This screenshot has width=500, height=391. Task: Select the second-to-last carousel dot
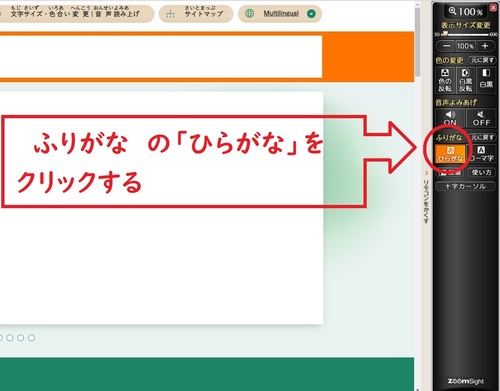(x=21, y=338)
